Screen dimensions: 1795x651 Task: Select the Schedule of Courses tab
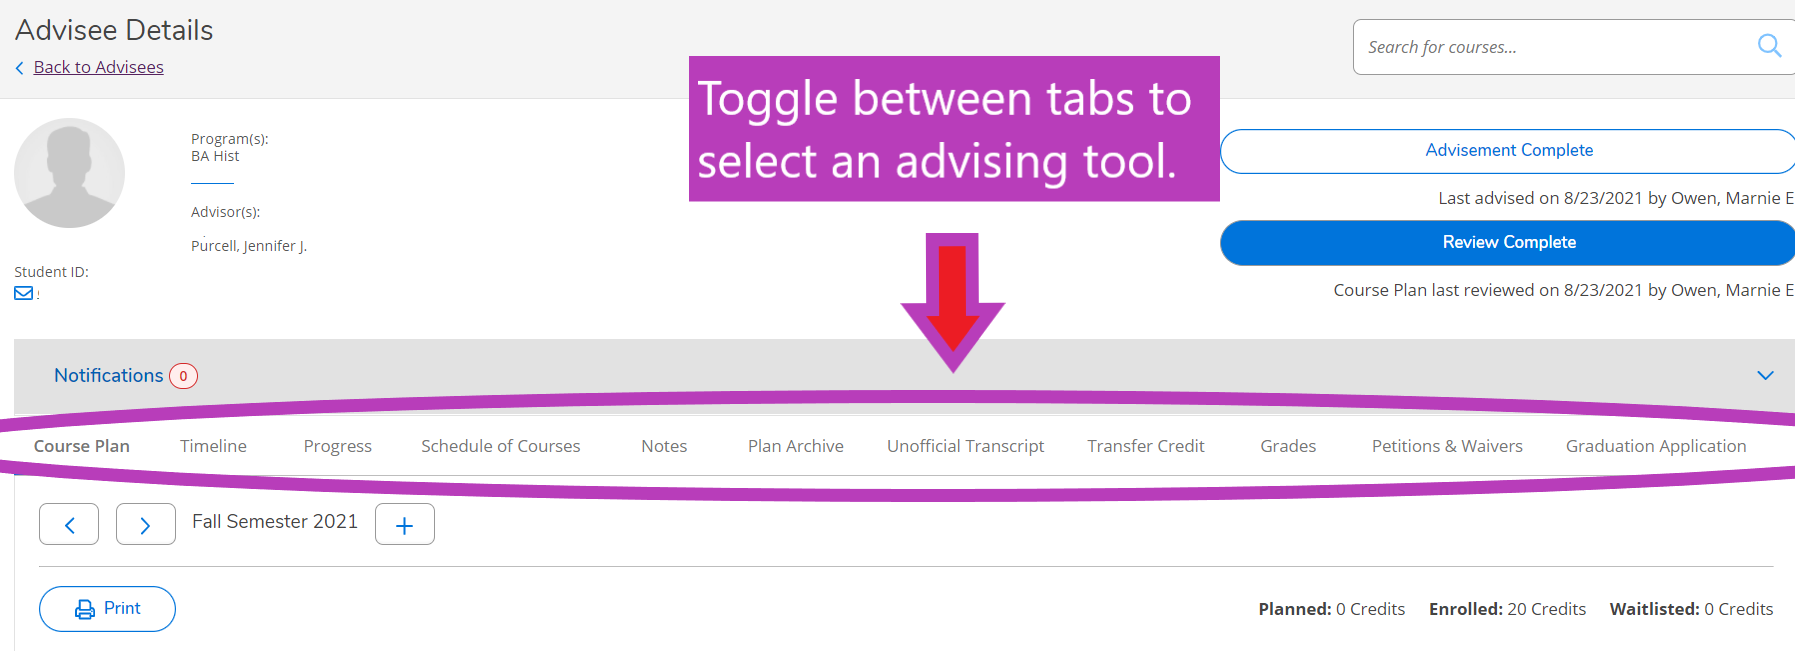(500, 446)
